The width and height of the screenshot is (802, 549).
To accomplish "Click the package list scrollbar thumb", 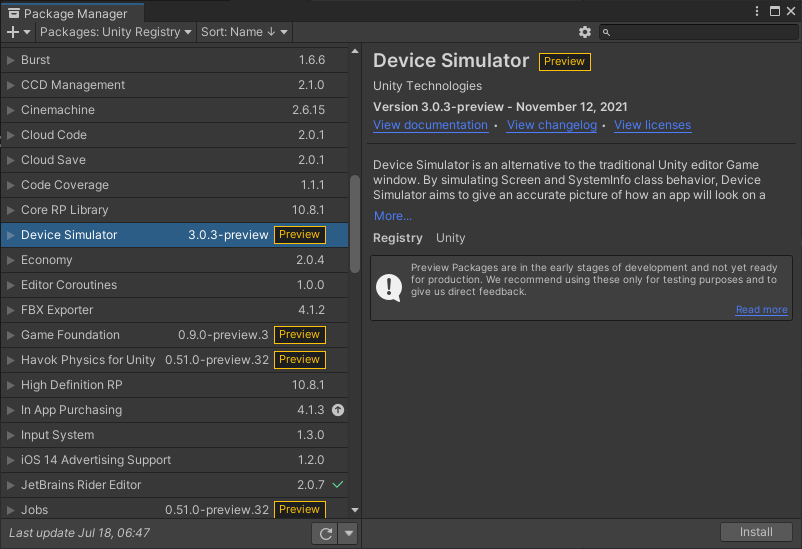I will pyautogui.click(x=354, y=224).
